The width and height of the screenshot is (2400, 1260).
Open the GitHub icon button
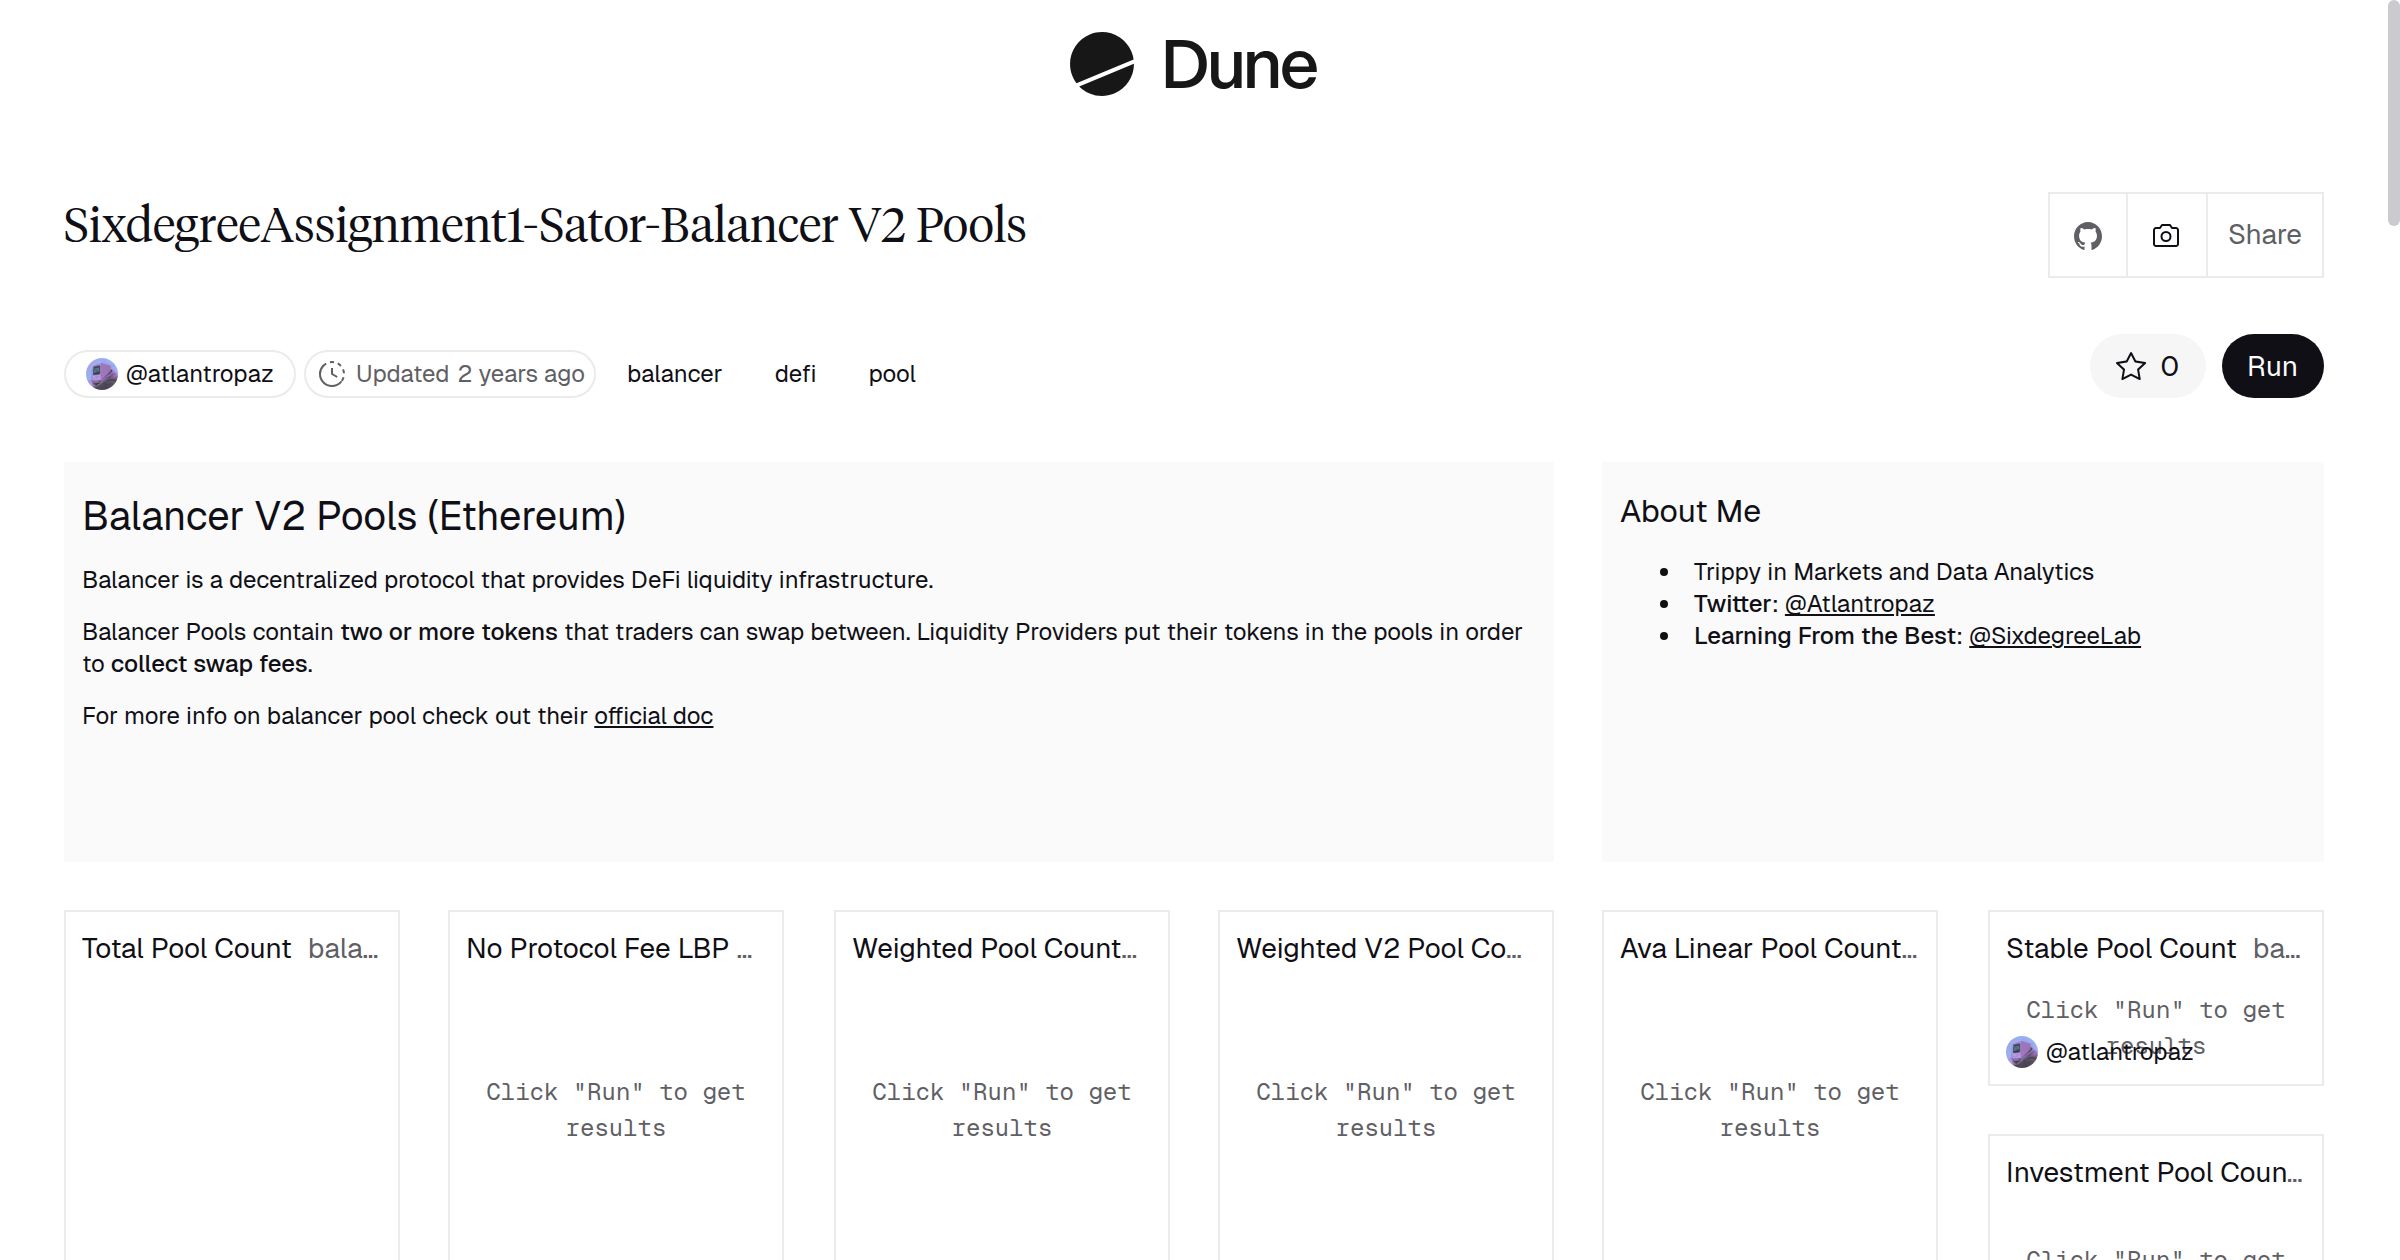point(2087,236)
